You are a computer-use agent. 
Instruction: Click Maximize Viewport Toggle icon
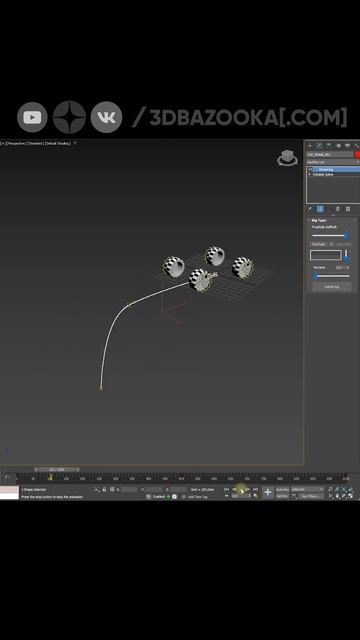(351, 496)
